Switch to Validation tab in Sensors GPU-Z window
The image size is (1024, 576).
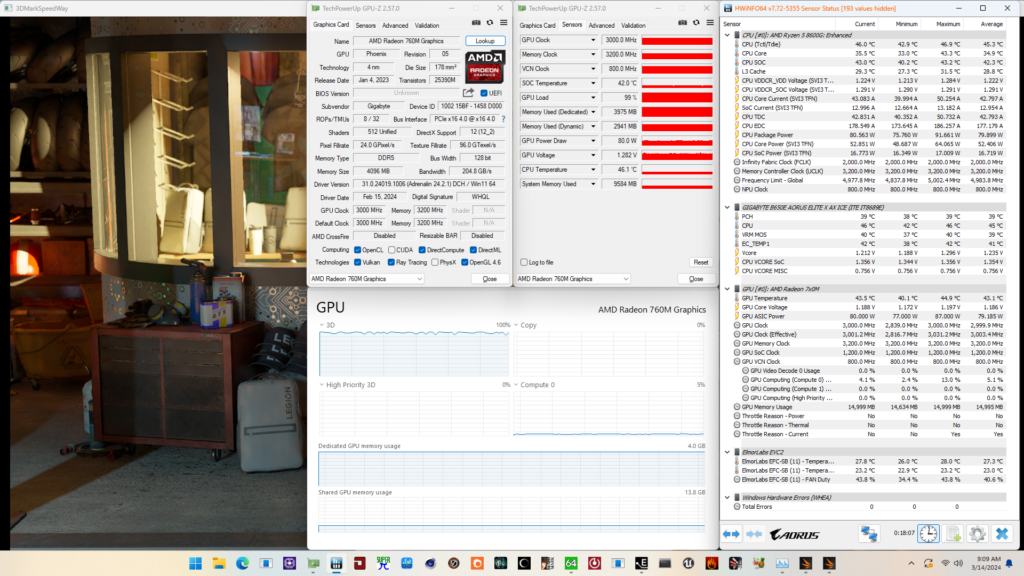[633, 25]
